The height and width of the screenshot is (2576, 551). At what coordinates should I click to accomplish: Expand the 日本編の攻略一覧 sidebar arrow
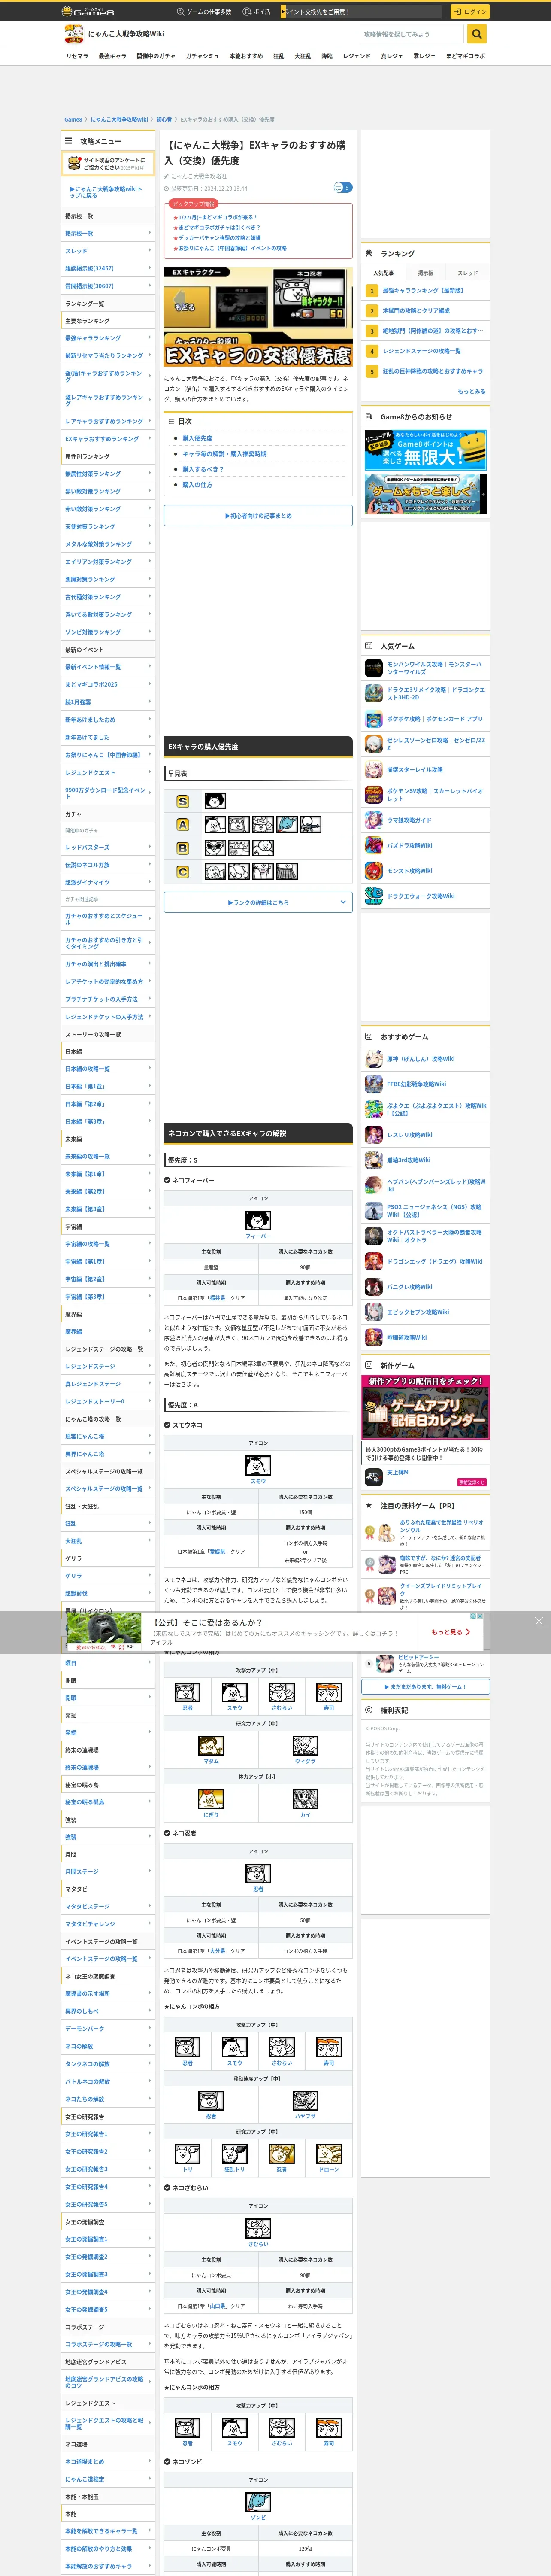(150, 1068)
